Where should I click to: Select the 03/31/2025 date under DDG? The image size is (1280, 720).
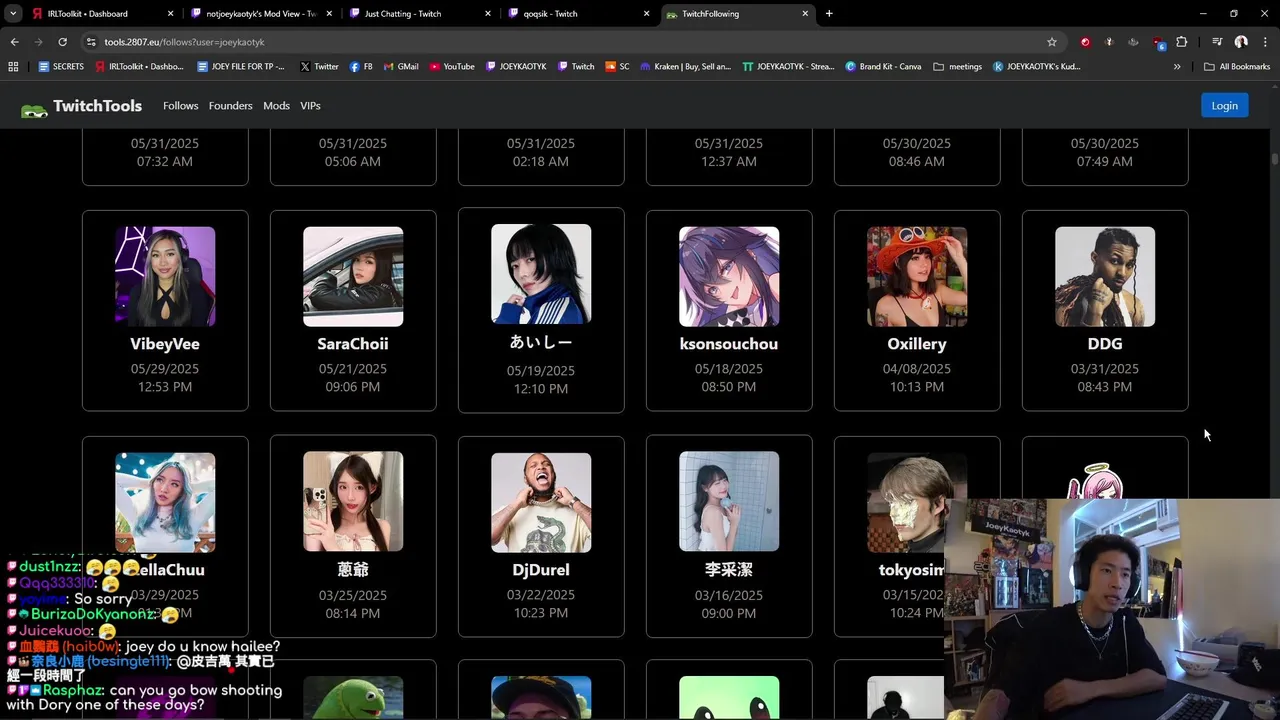[1105, 369]
